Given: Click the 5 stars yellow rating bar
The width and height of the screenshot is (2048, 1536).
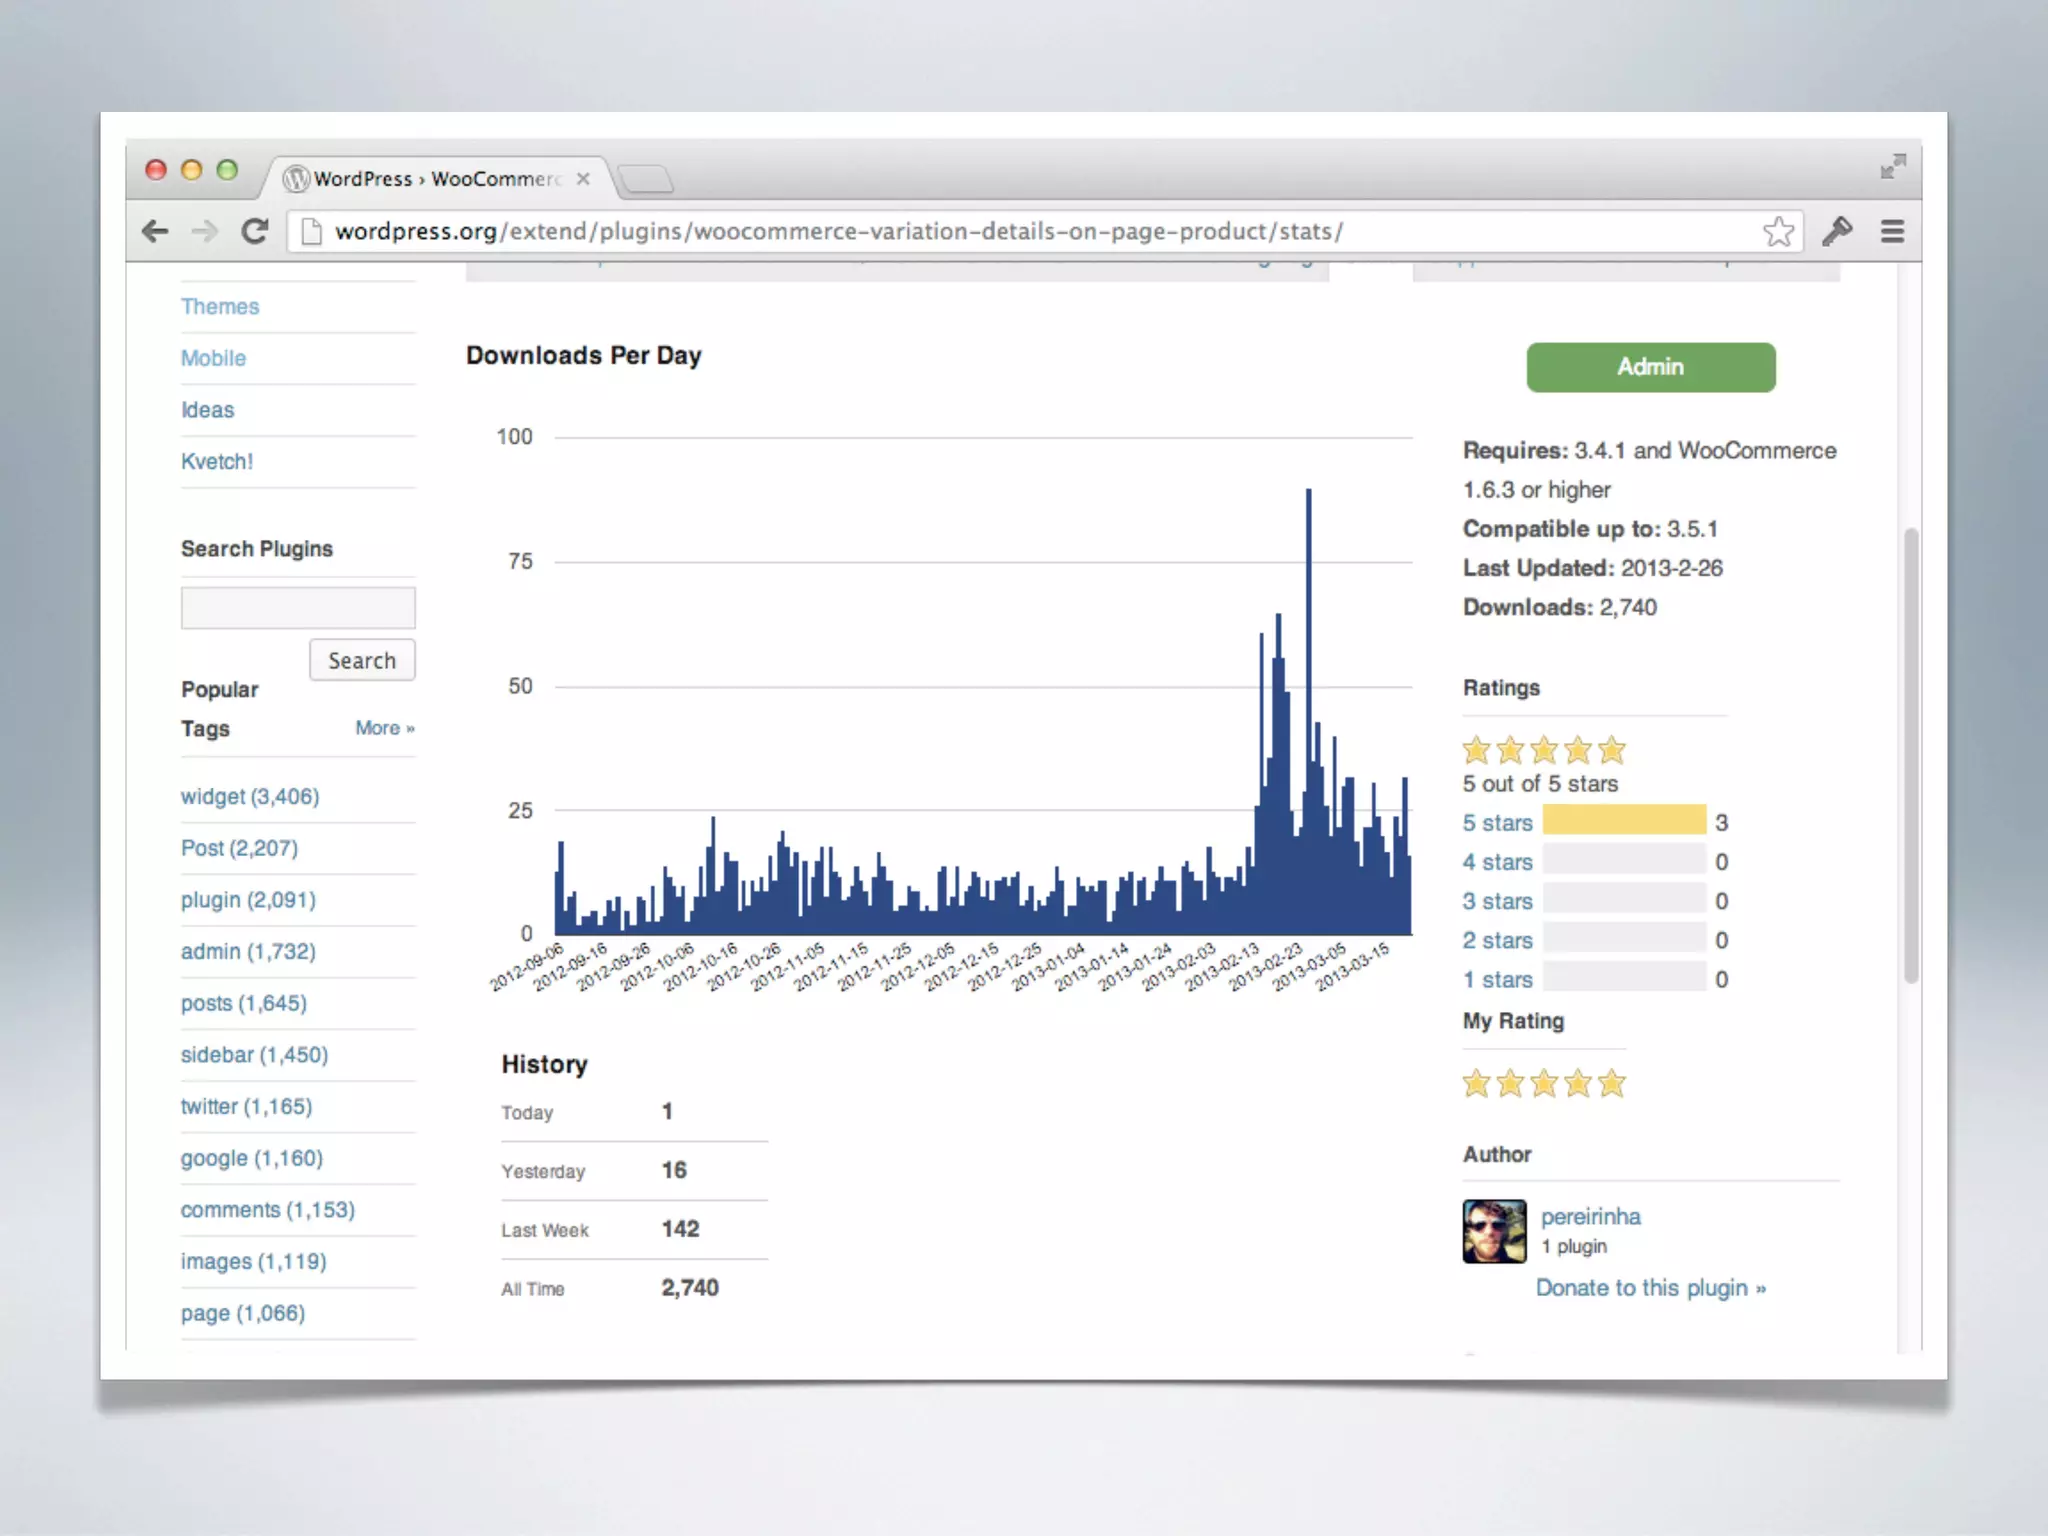Looking at the screenshot, I should (1623, 820).
